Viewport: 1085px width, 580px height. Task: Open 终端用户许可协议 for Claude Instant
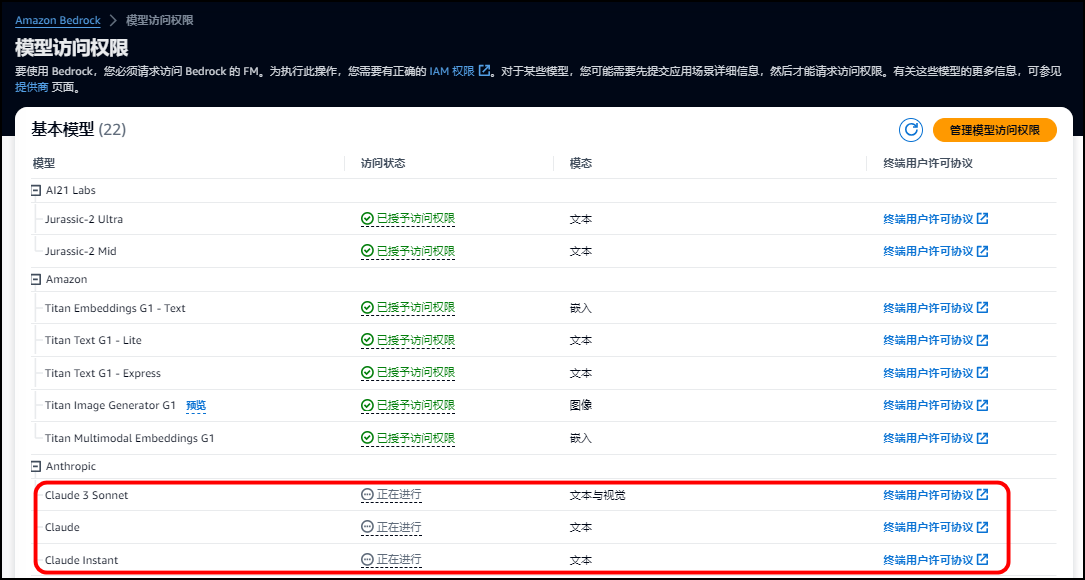click(936, 560)
